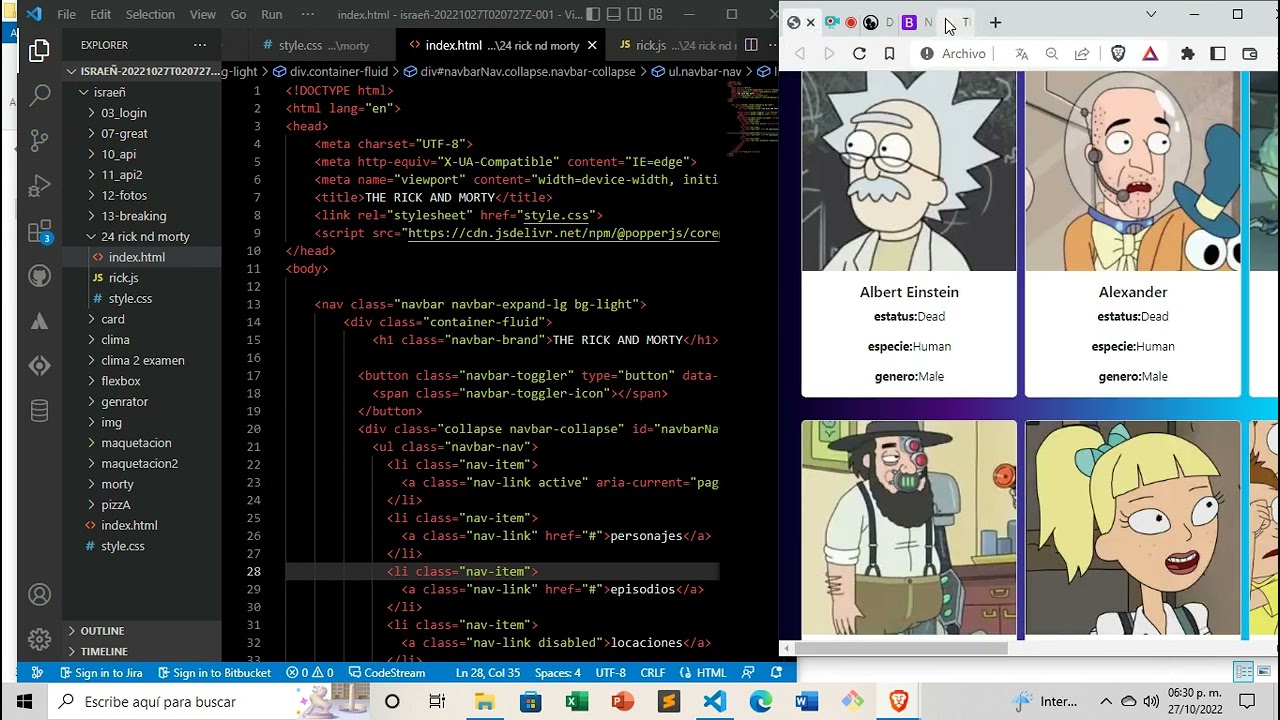Click the translate page icon in address bar
This screenshot has width=1280, height=720.
point(1021,54)
